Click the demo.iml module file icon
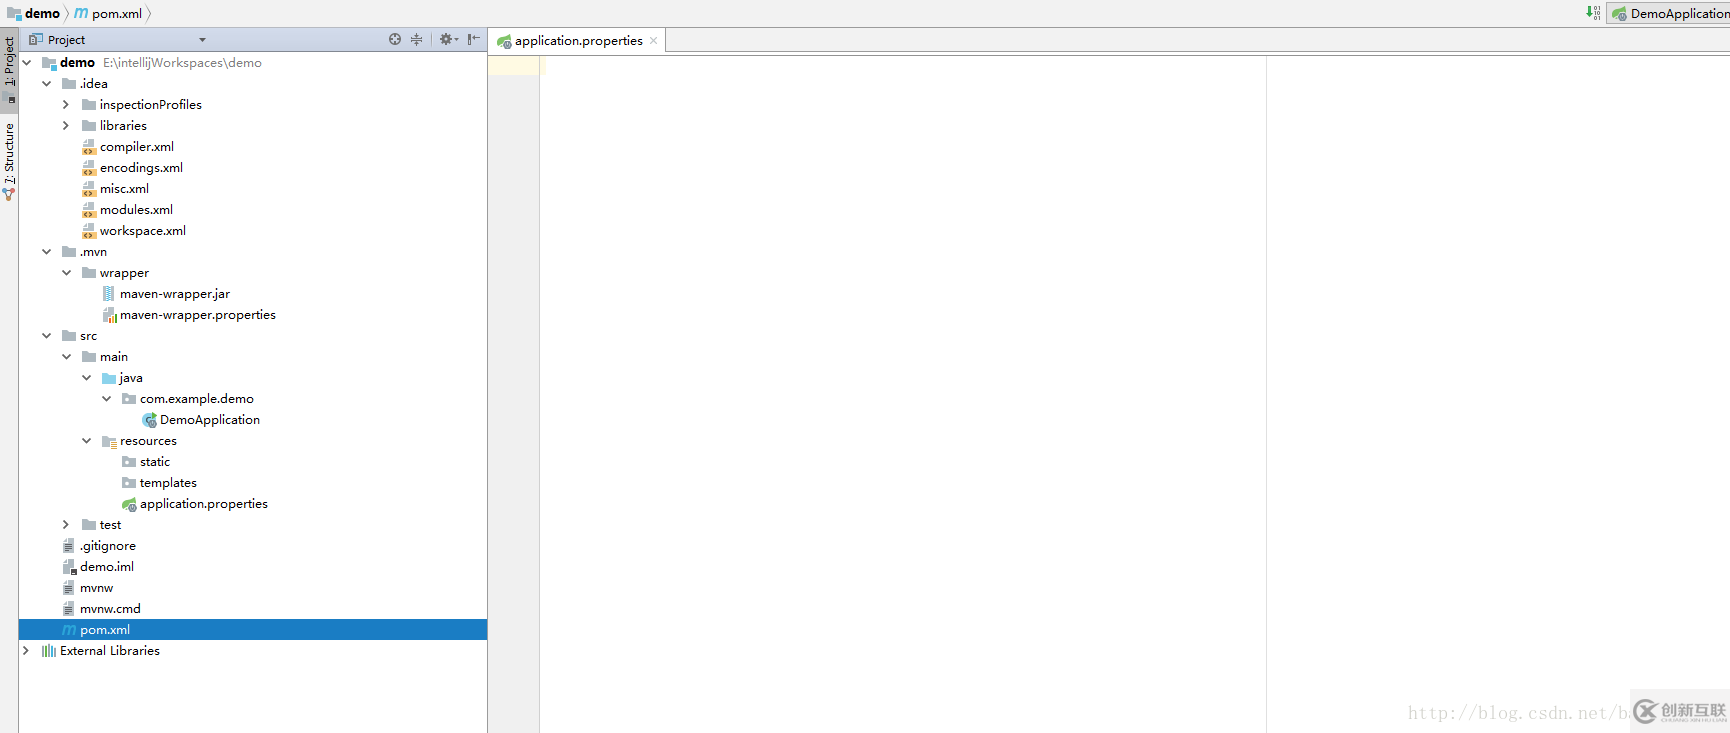 (x=69, y=566)
